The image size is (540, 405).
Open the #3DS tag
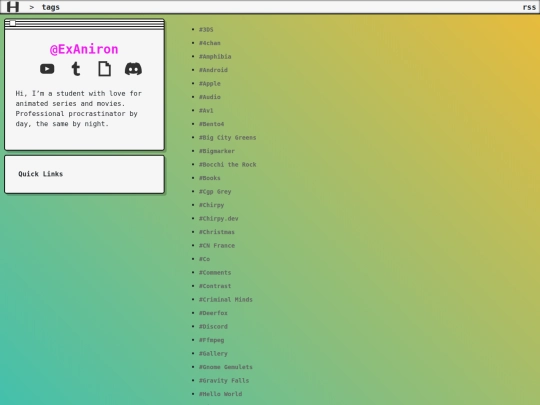206,30
